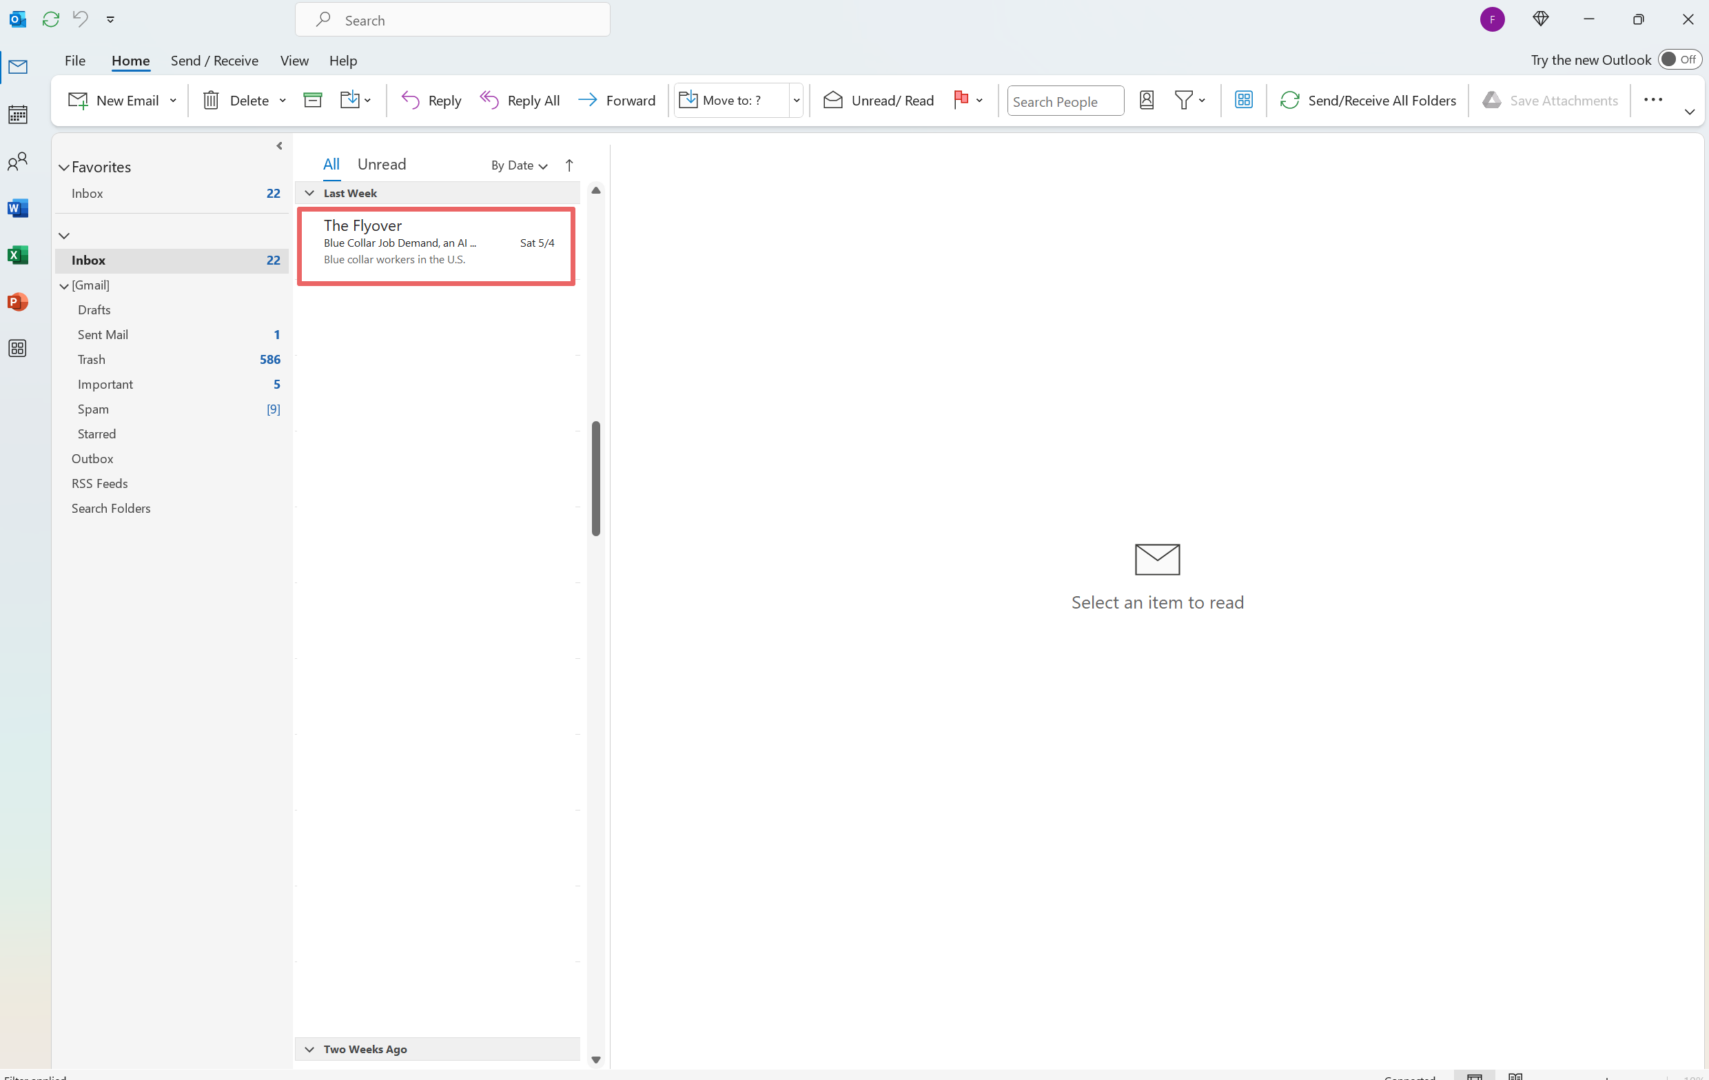The width and height of the screenshot is (1709, 1080).
Task: Open the Mail view in sidebar
Action: click(18, 67)
